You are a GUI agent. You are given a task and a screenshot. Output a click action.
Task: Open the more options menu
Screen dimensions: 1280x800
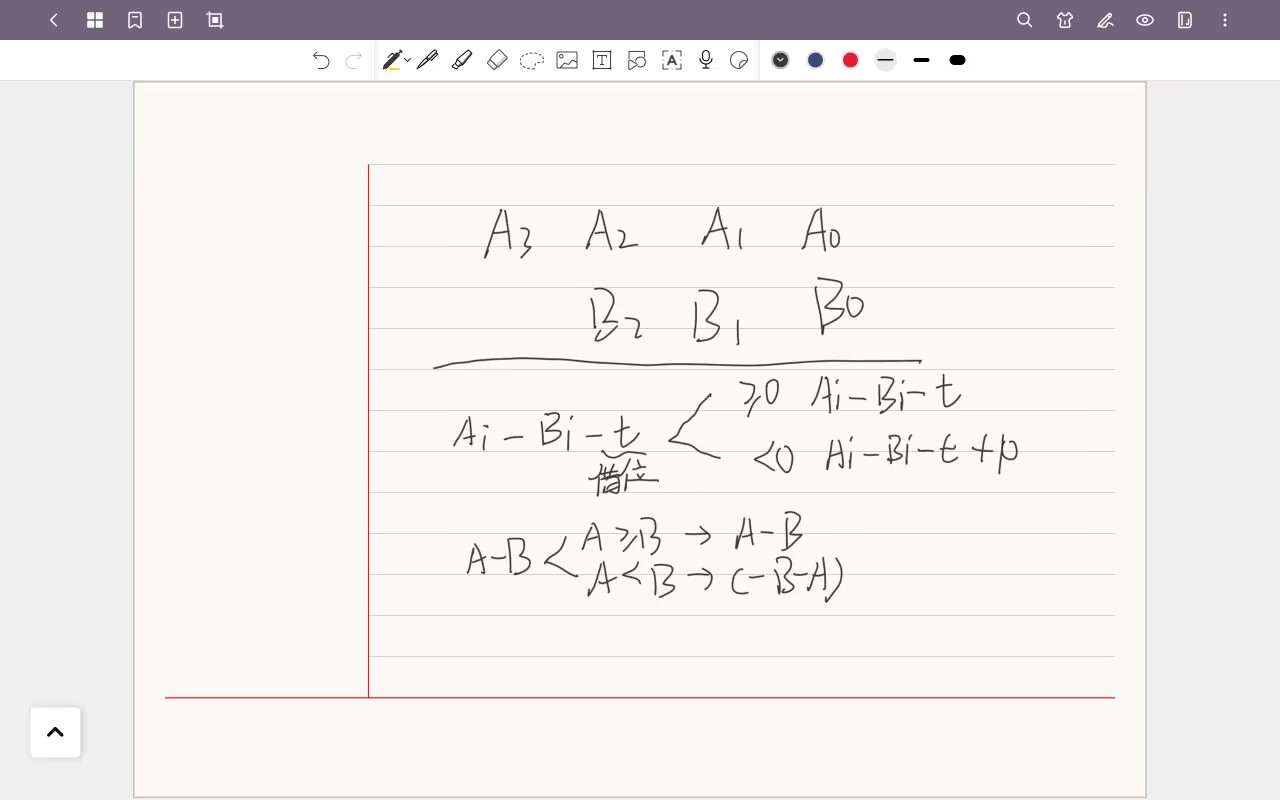point(1225,20)
